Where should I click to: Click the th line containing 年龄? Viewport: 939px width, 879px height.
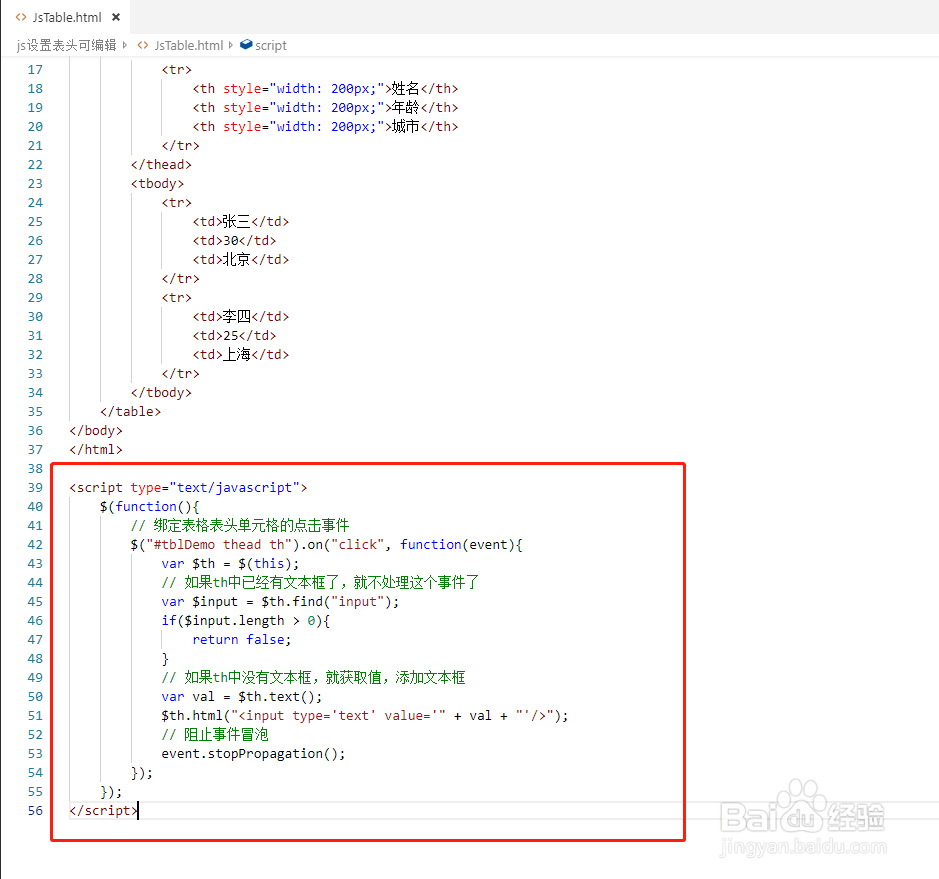tap(325, 108)
